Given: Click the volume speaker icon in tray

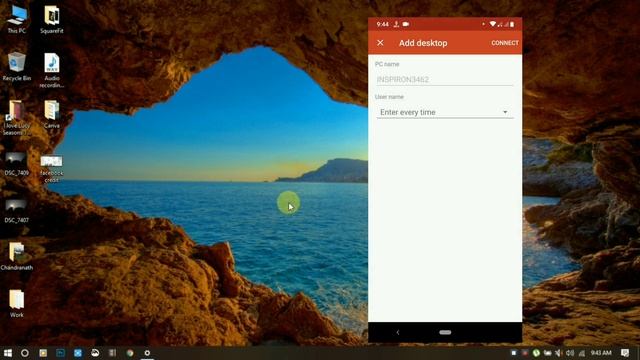Looking at the screenshot, I should point(570,353).
